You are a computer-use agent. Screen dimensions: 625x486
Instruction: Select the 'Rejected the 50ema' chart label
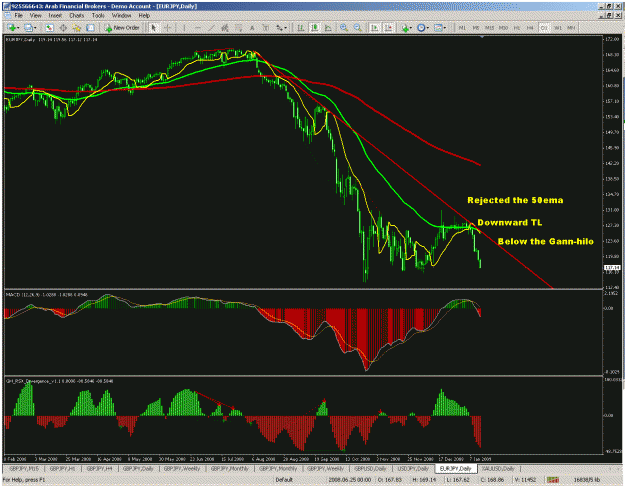click(515, 200)
